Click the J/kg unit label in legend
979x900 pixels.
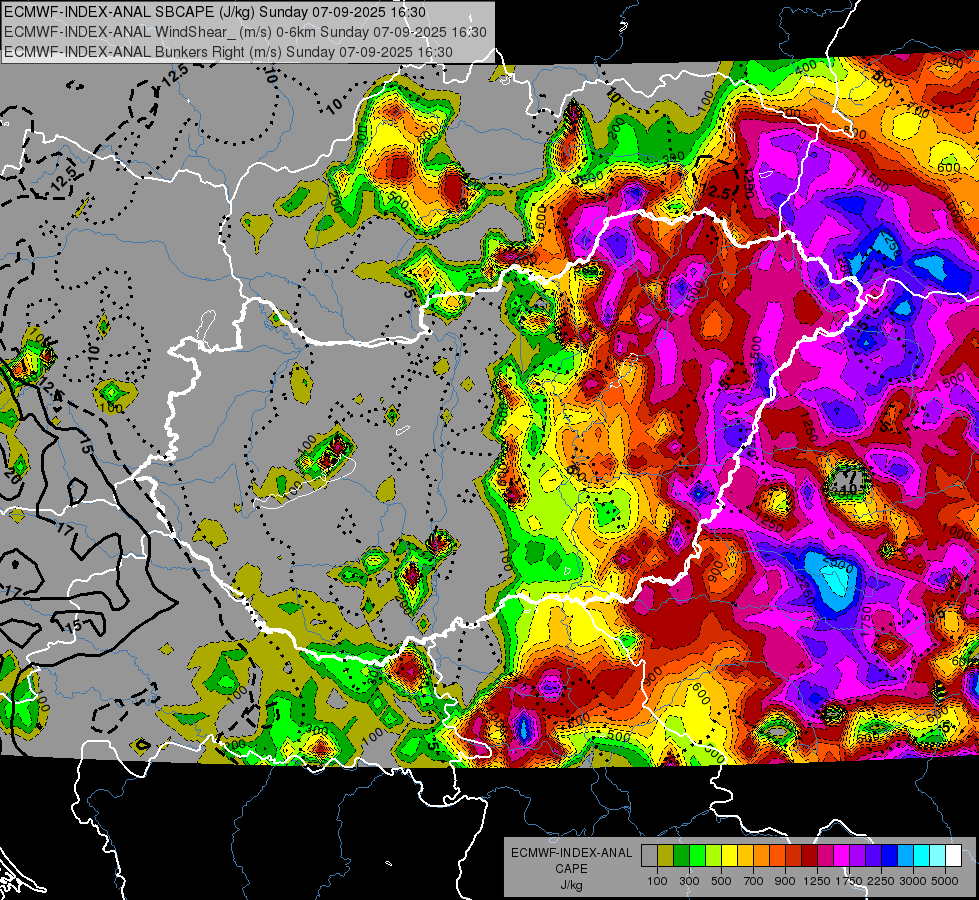pyautogui.click(x=571, y=885)
